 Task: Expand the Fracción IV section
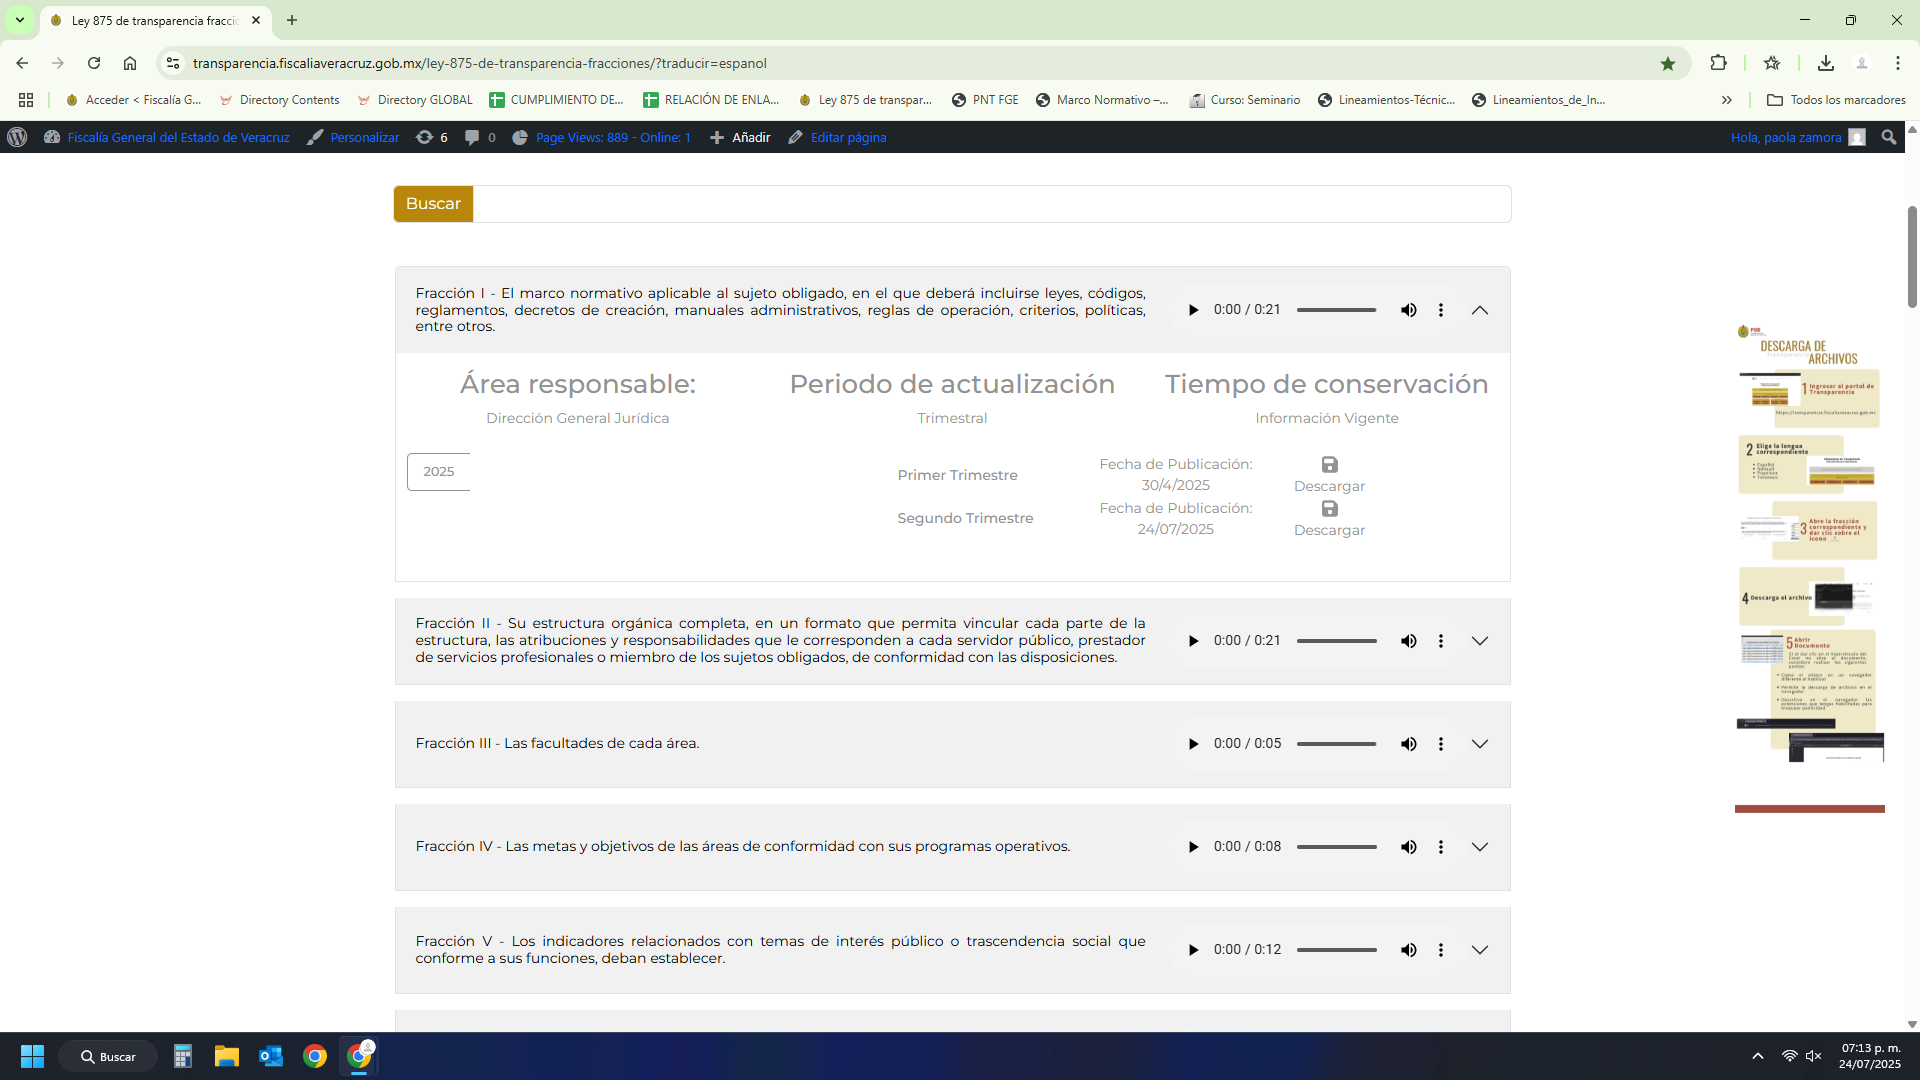point(1480,847)
